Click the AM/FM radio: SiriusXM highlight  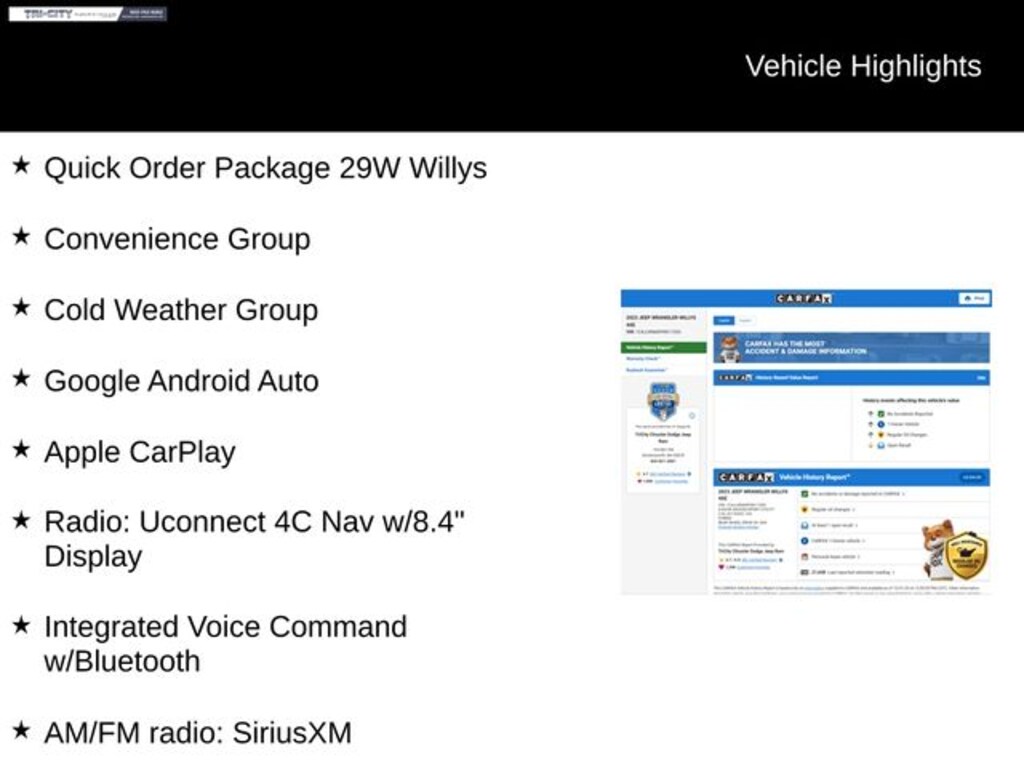coord(197,732)
